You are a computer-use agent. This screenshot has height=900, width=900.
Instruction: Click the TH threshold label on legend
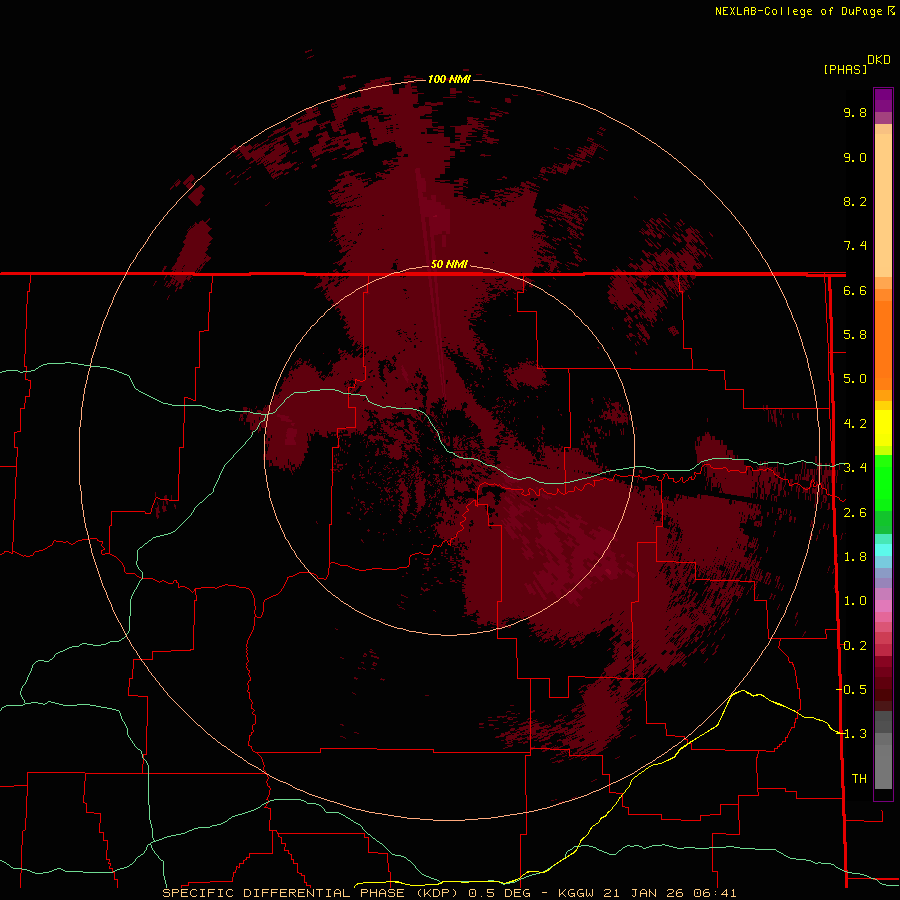tap(859, 779)
